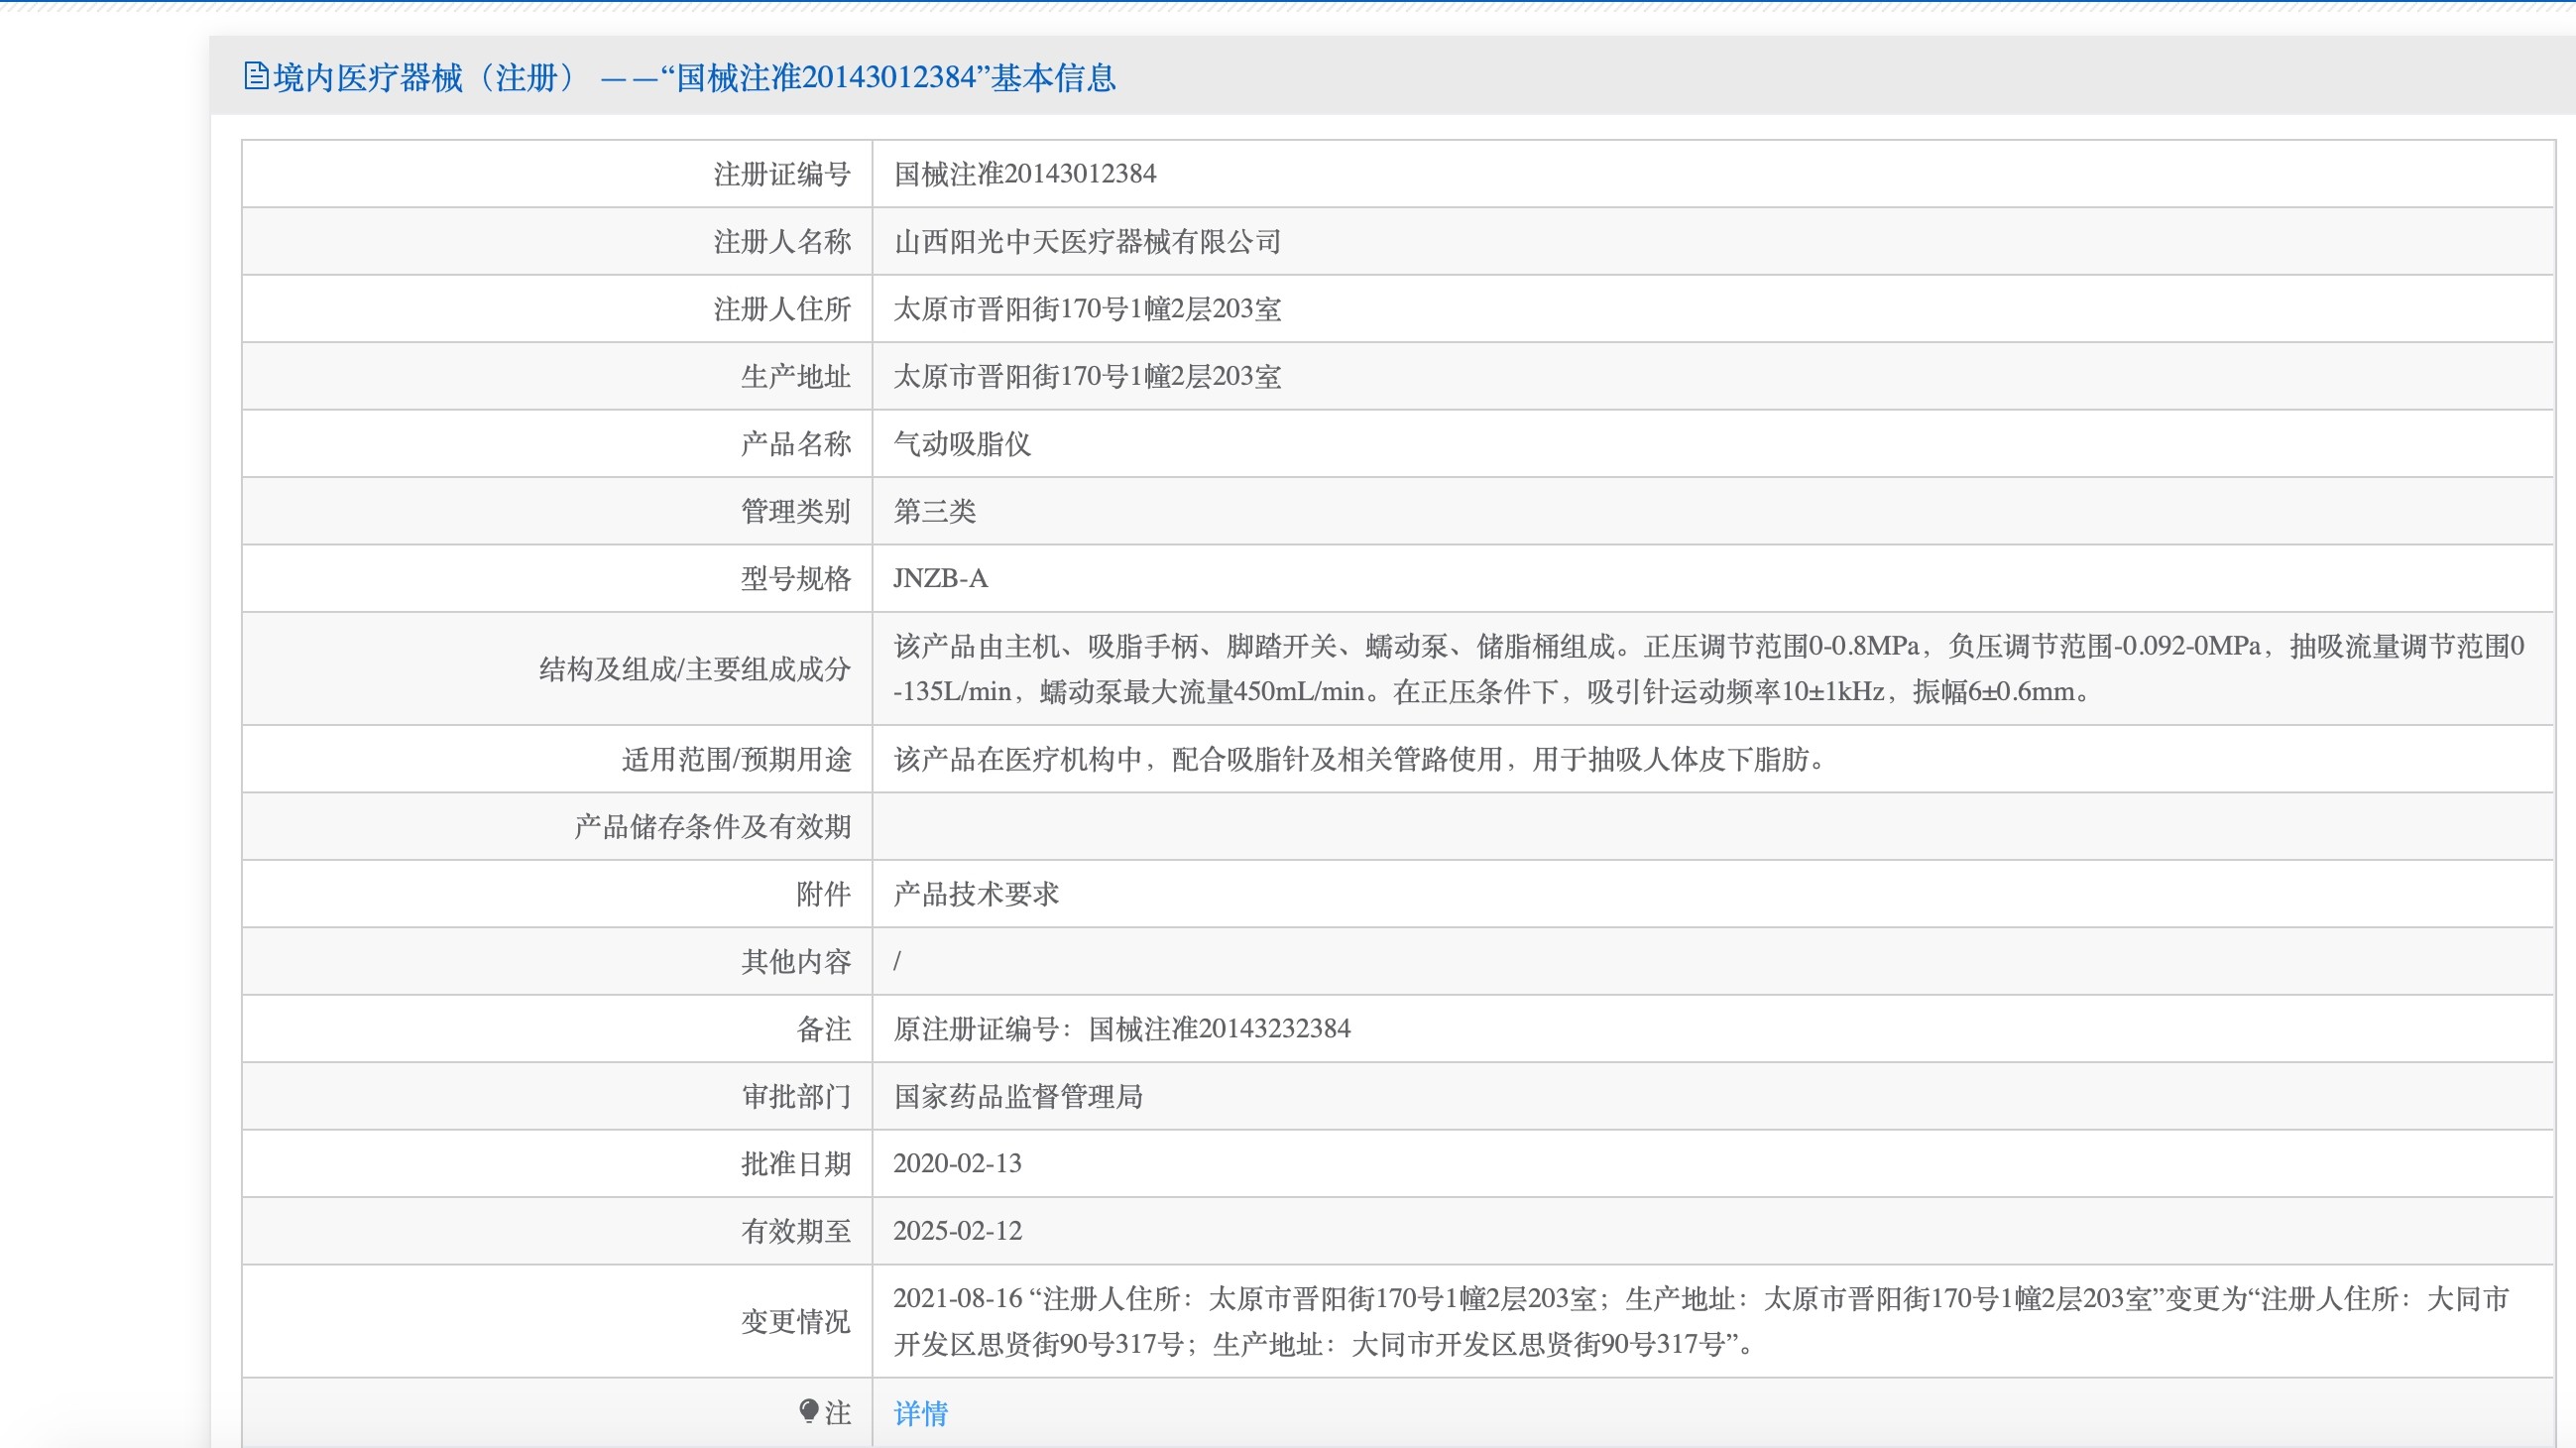Click the 注册人住所 row label
The width and height of the screenshot is (2576, 1448).
(x=782, y=309)
